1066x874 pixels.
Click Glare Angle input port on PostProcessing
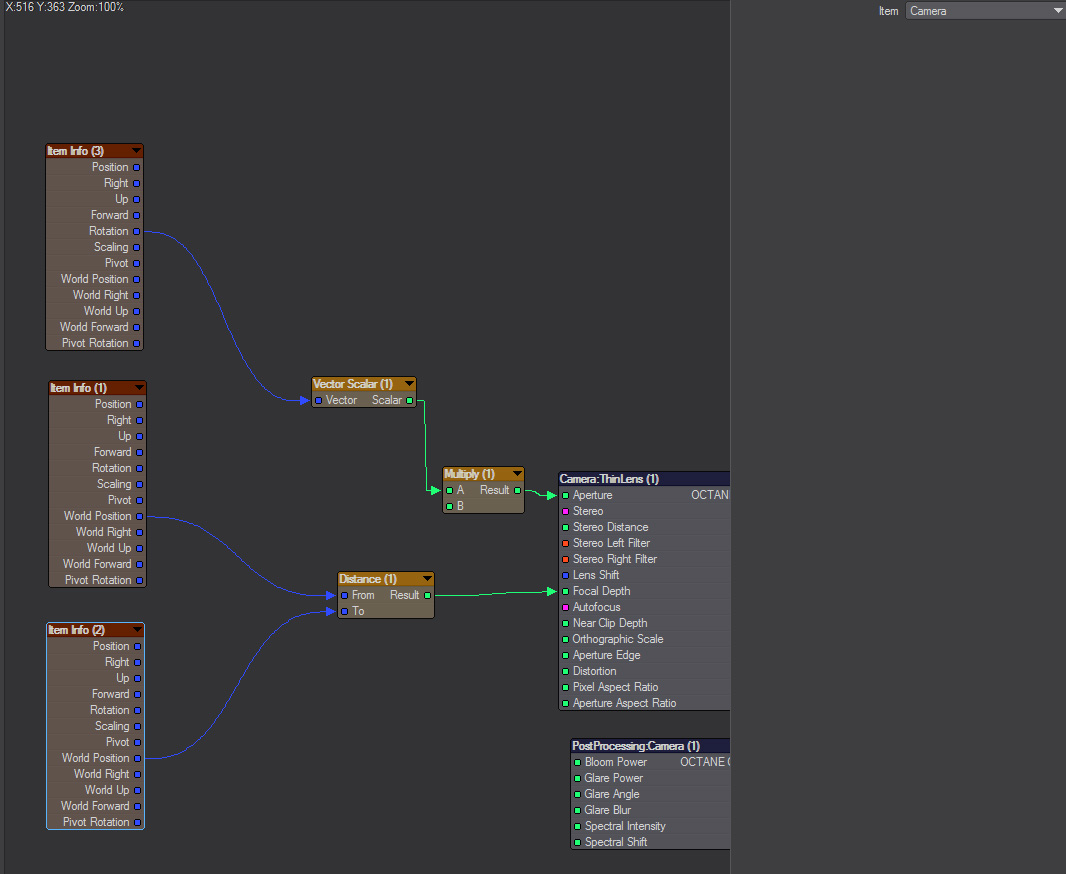(577, 794)
